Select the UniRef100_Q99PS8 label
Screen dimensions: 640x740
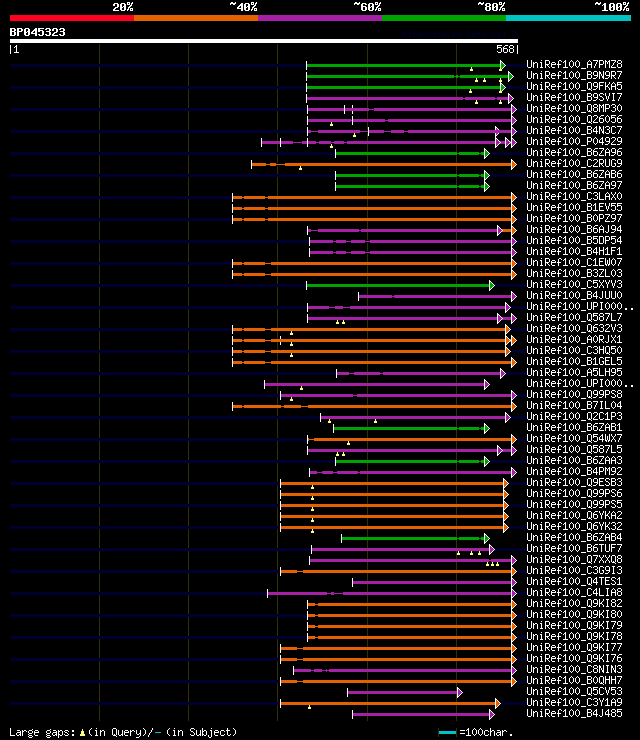[x=574, y=395]
